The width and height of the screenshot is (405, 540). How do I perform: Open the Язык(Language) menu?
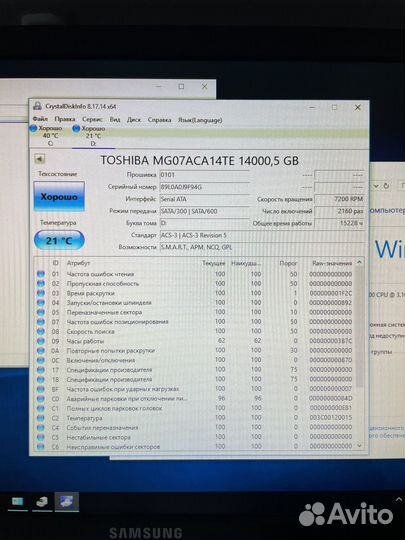[200, 120]
